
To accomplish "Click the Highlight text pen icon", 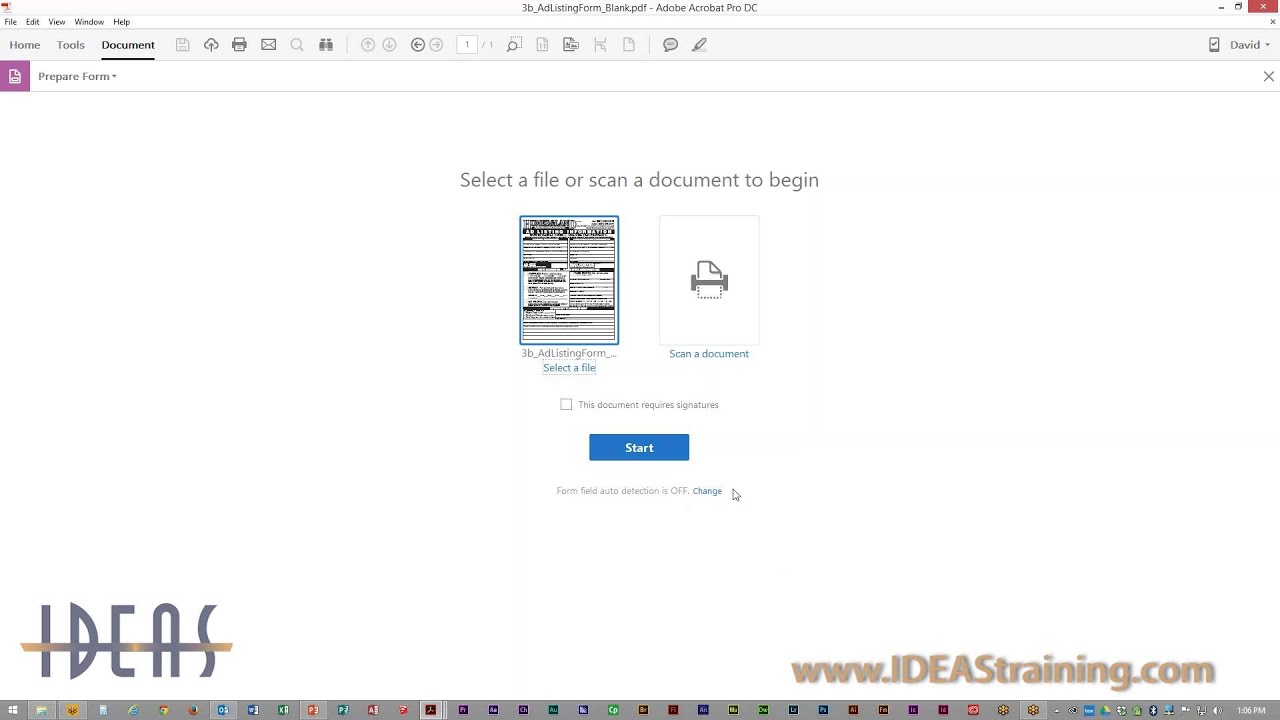I will coord(700,45).
